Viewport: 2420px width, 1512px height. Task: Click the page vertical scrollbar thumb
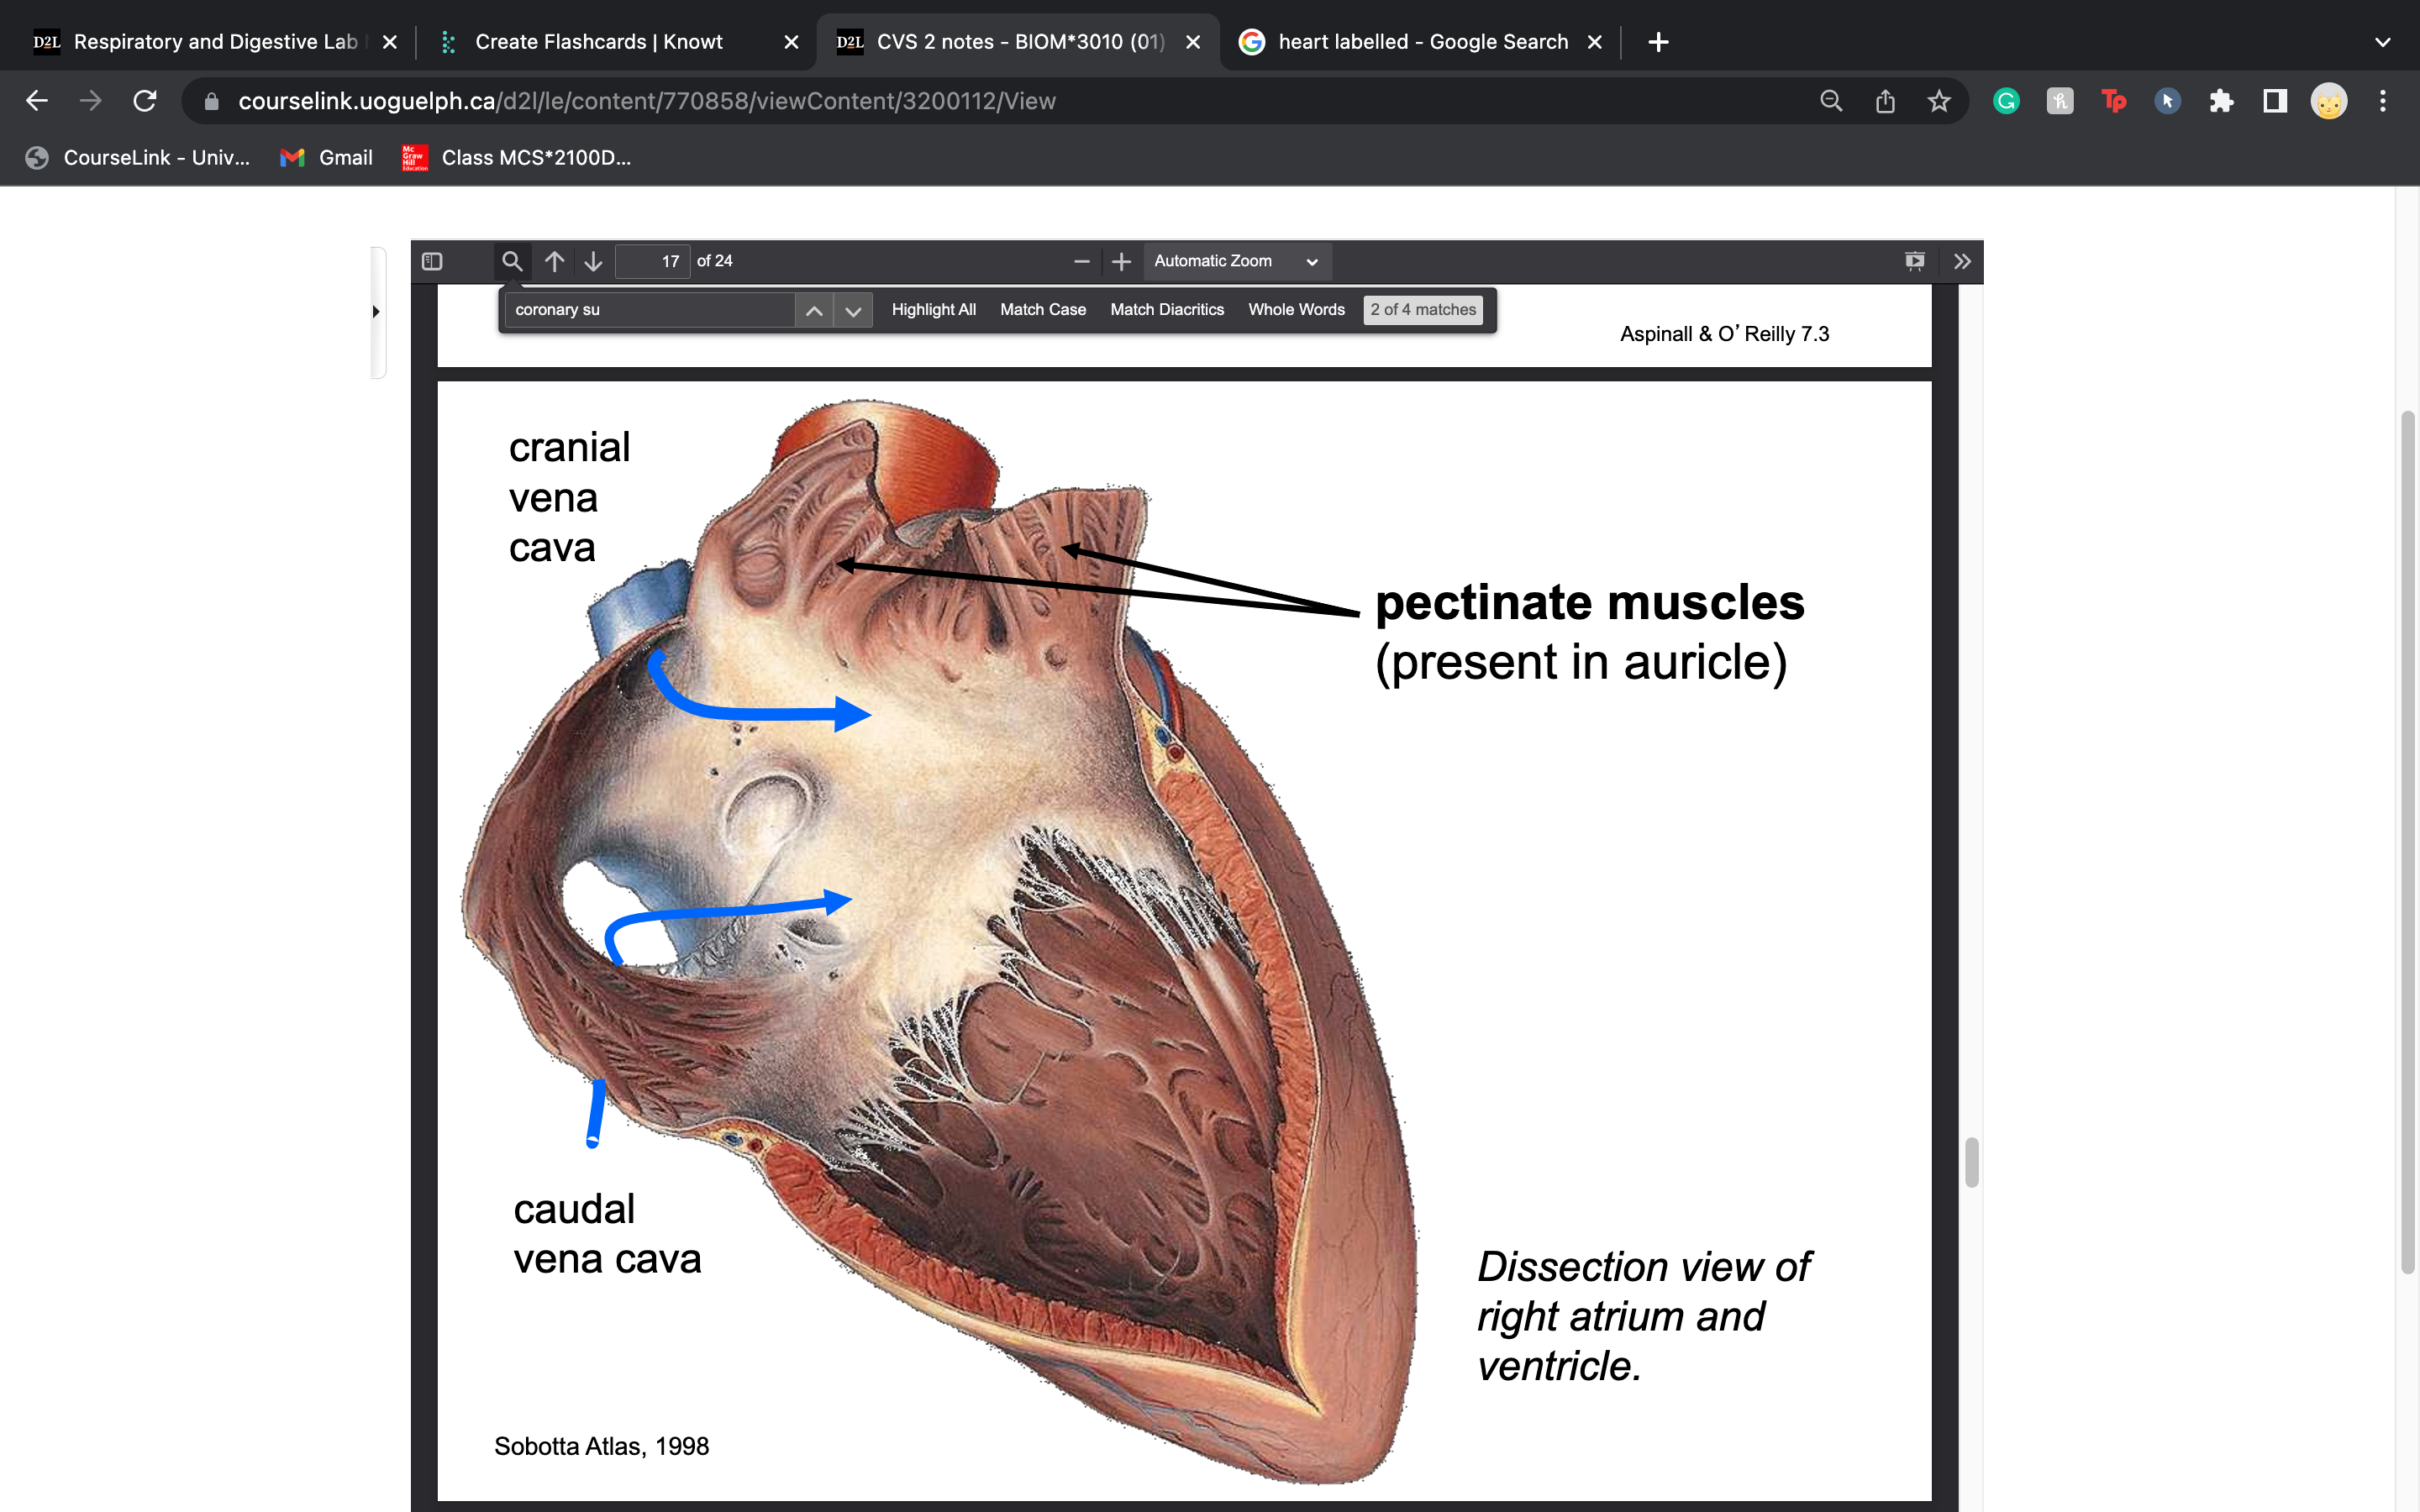point(2408,842)
